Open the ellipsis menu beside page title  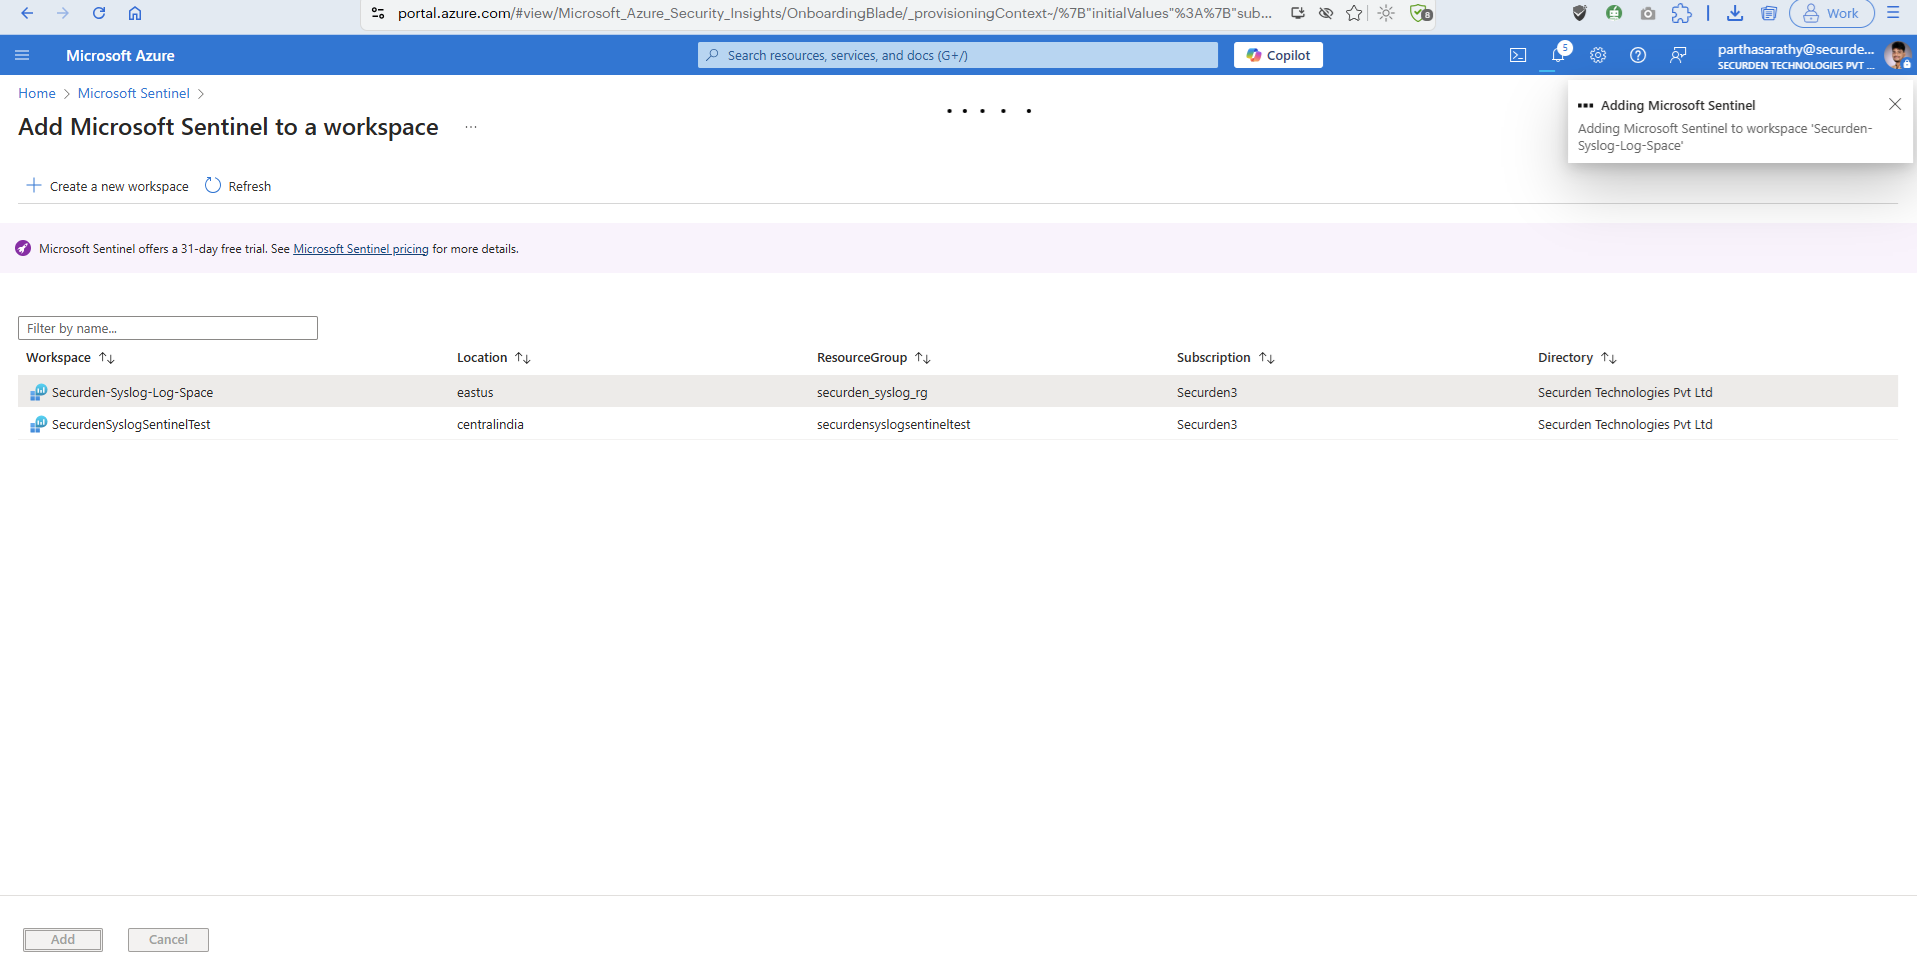(x=471, y=127)
